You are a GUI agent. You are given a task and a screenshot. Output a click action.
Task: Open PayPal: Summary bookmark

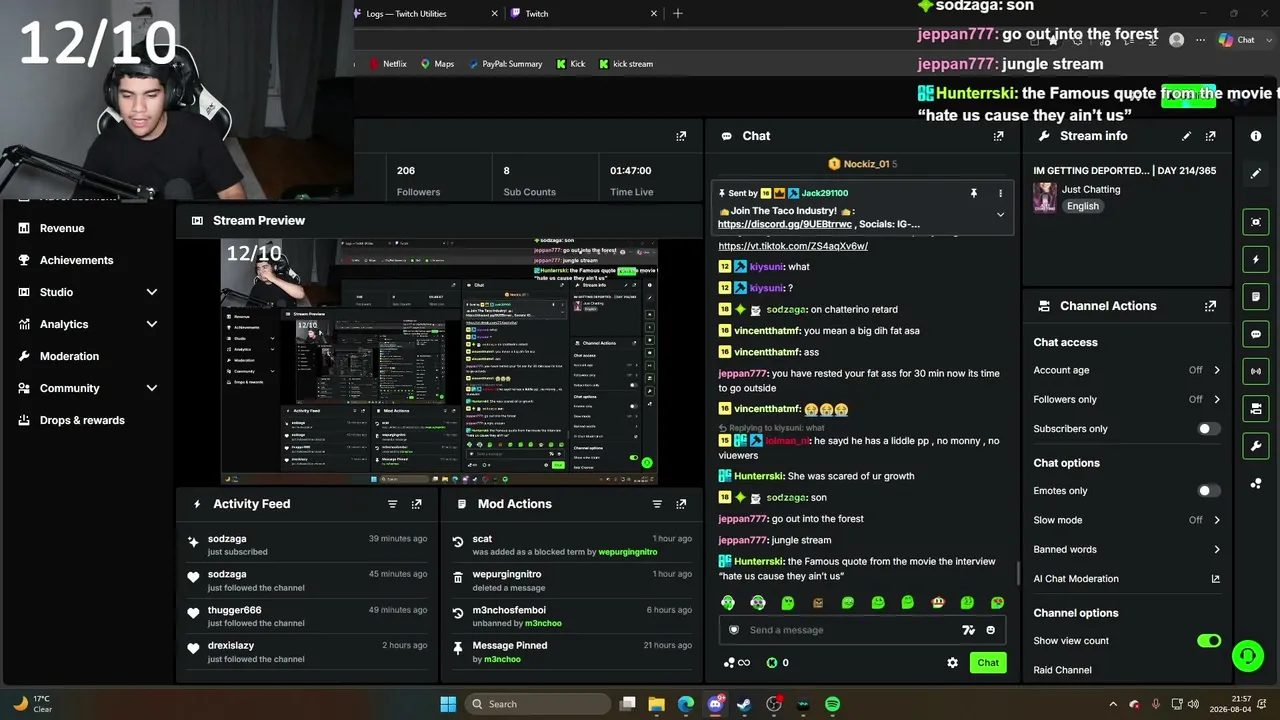[504, 64]
